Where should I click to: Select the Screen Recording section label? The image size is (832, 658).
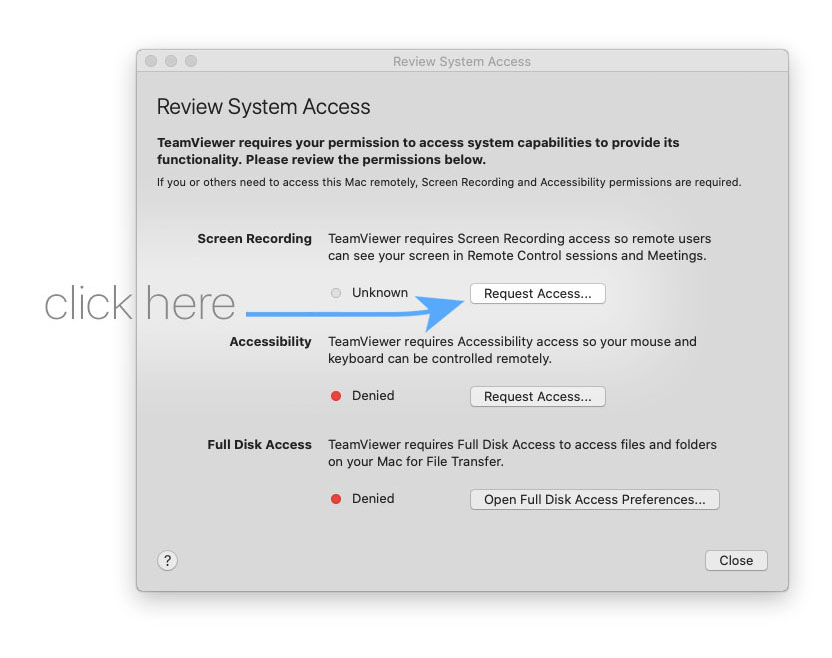click(254, 239)
